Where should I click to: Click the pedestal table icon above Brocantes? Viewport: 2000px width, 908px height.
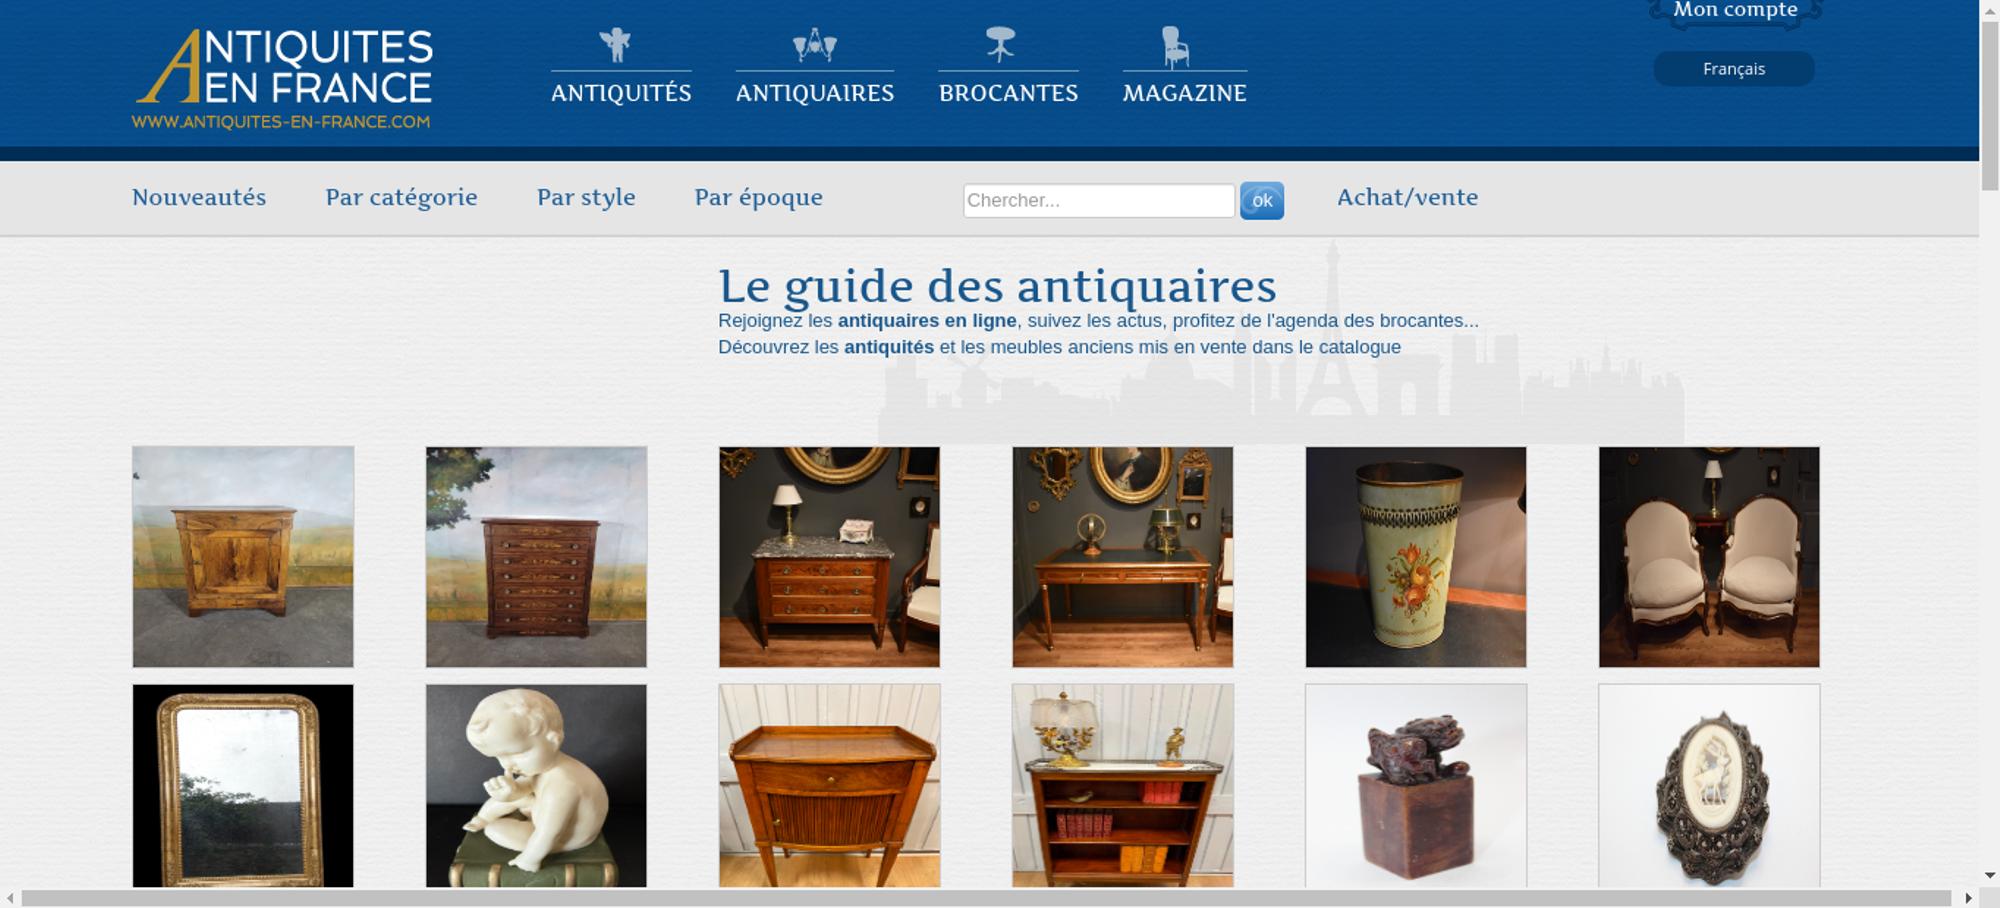tap(1000, 45)
